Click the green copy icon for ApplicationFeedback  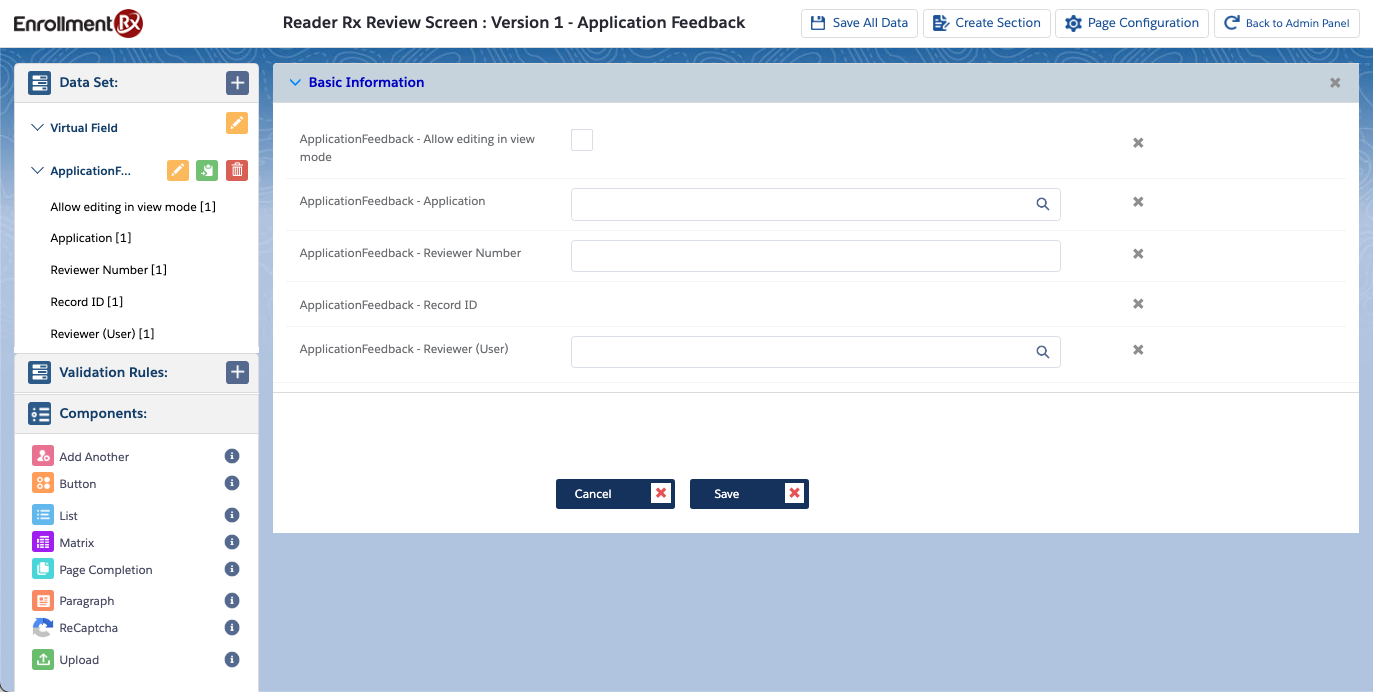click(207, 170)
